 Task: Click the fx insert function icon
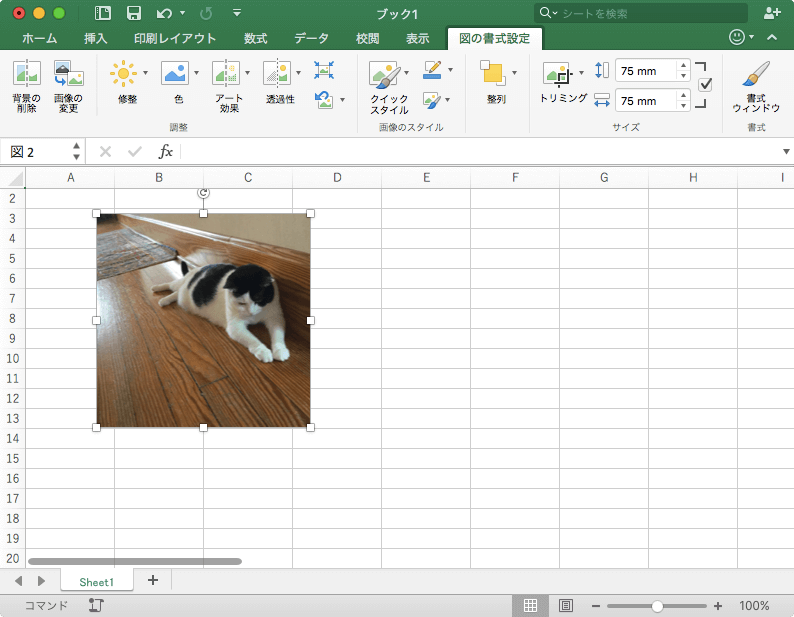(x=166, y=151)
